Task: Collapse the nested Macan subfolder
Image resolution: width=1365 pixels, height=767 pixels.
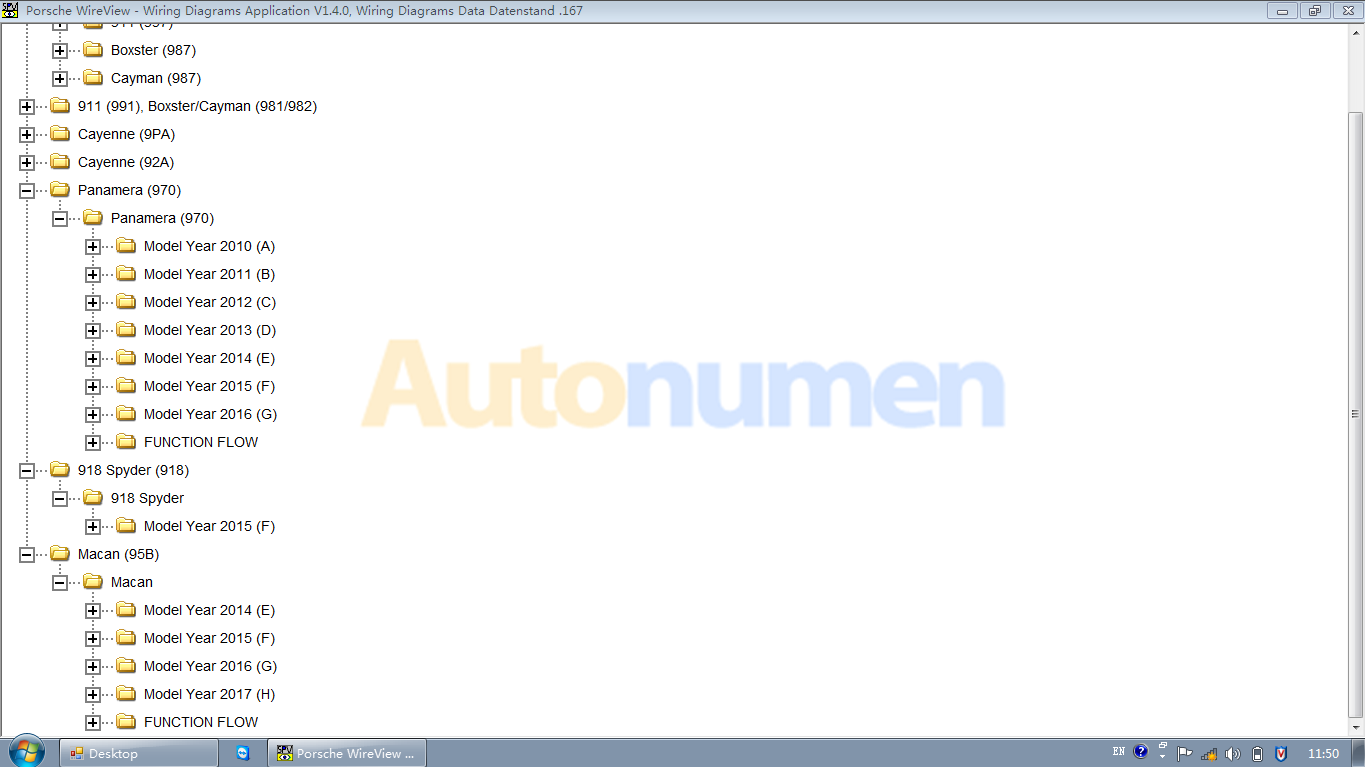Action: pos(60,582)
